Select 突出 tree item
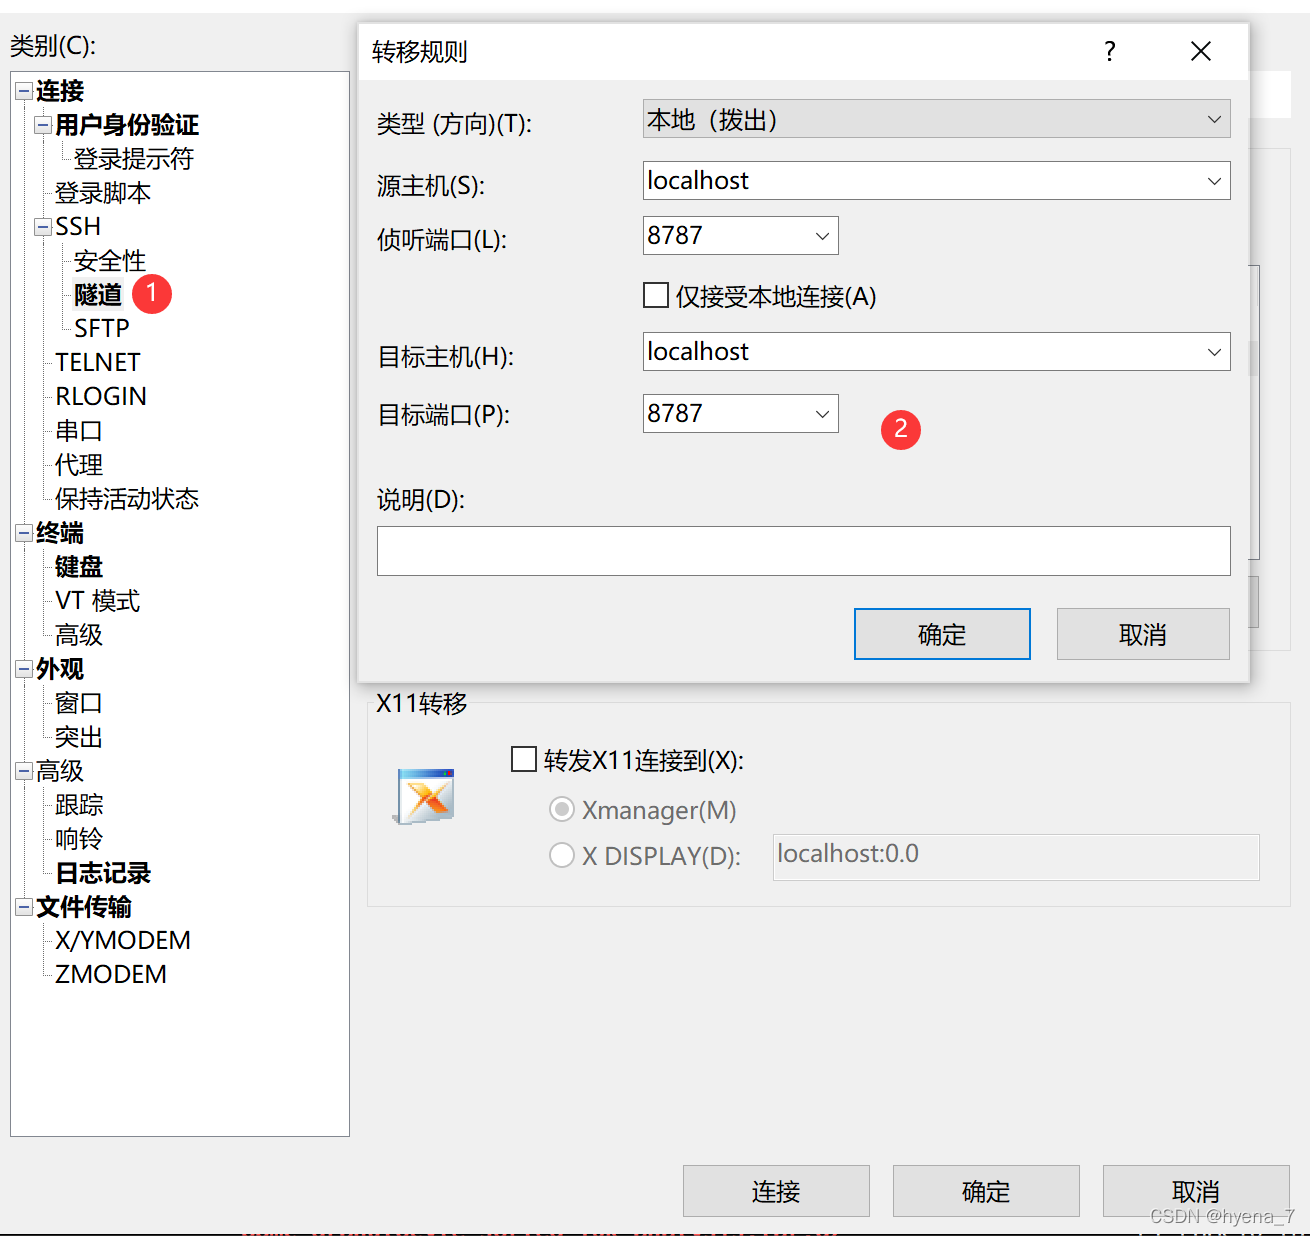This screenshot has width=1310, height=1236. 79,737
